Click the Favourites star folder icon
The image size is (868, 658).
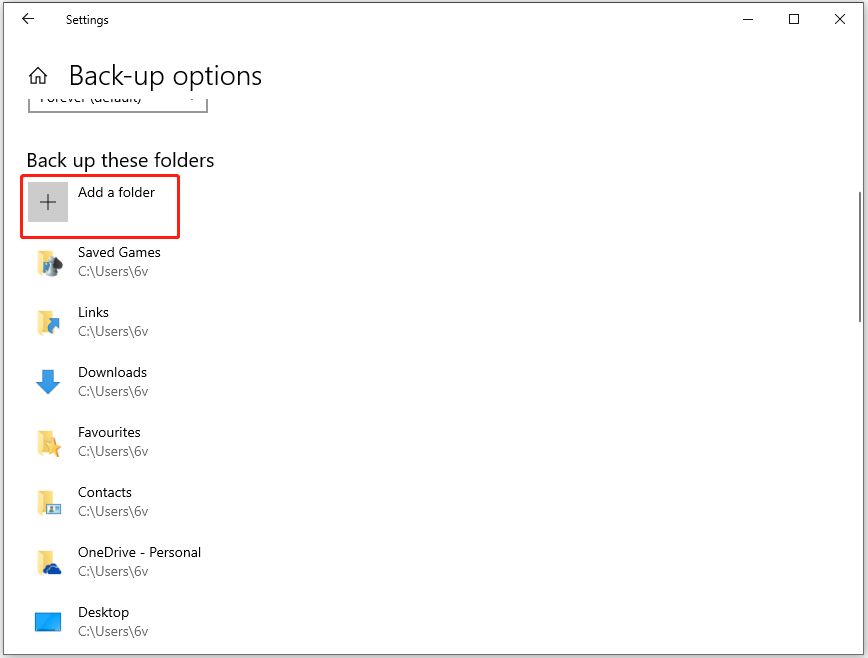tap(48, 442)
